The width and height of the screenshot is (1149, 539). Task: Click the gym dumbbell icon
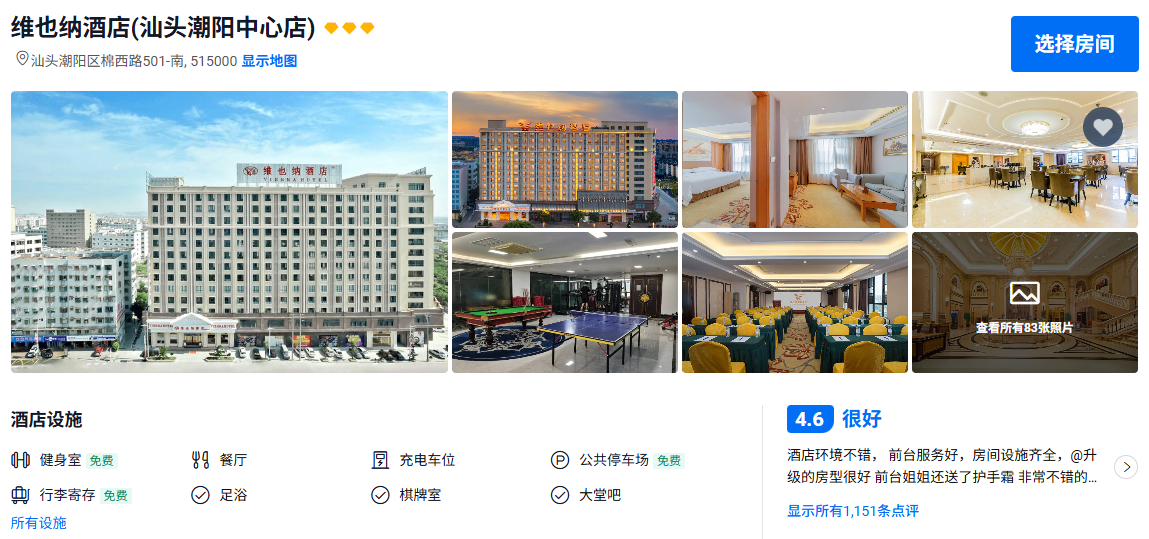click(21, 461)
